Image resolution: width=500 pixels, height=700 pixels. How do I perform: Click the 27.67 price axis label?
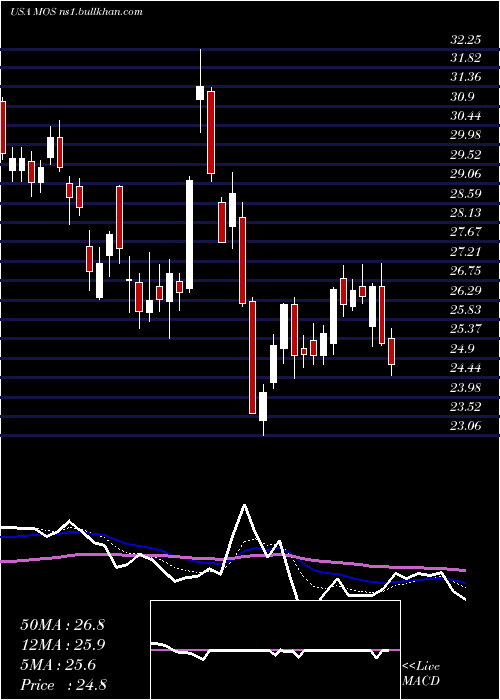(466, 232)
